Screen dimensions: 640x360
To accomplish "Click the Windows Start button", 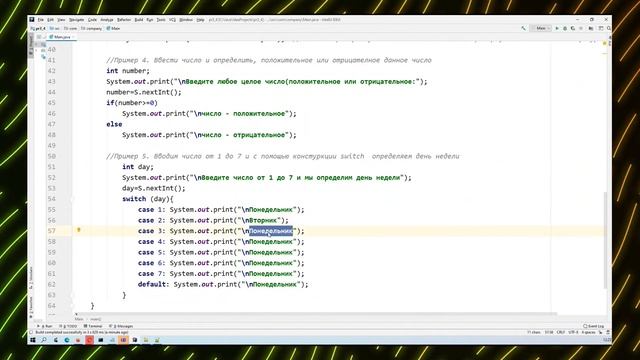I will (x=33, y=340).
